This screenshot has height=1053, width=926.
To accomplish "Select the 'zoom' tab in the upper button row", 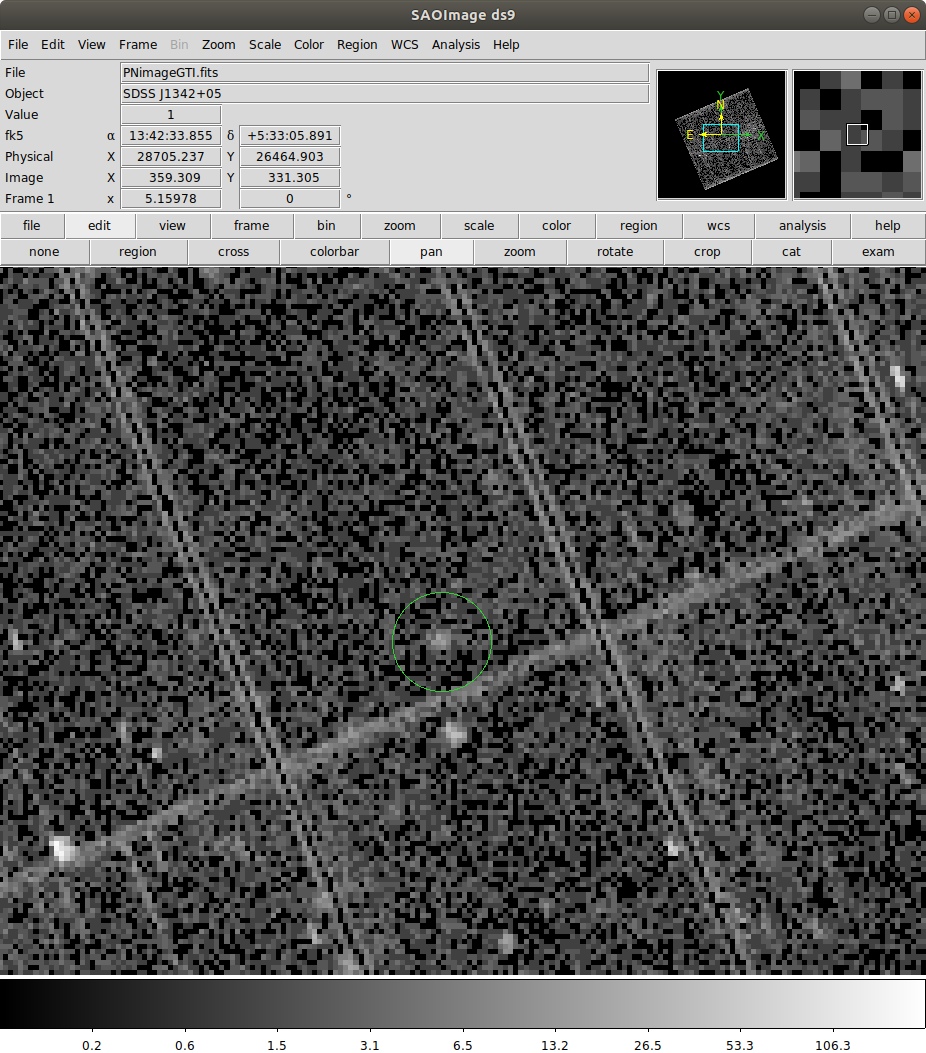I will [400, 226].
